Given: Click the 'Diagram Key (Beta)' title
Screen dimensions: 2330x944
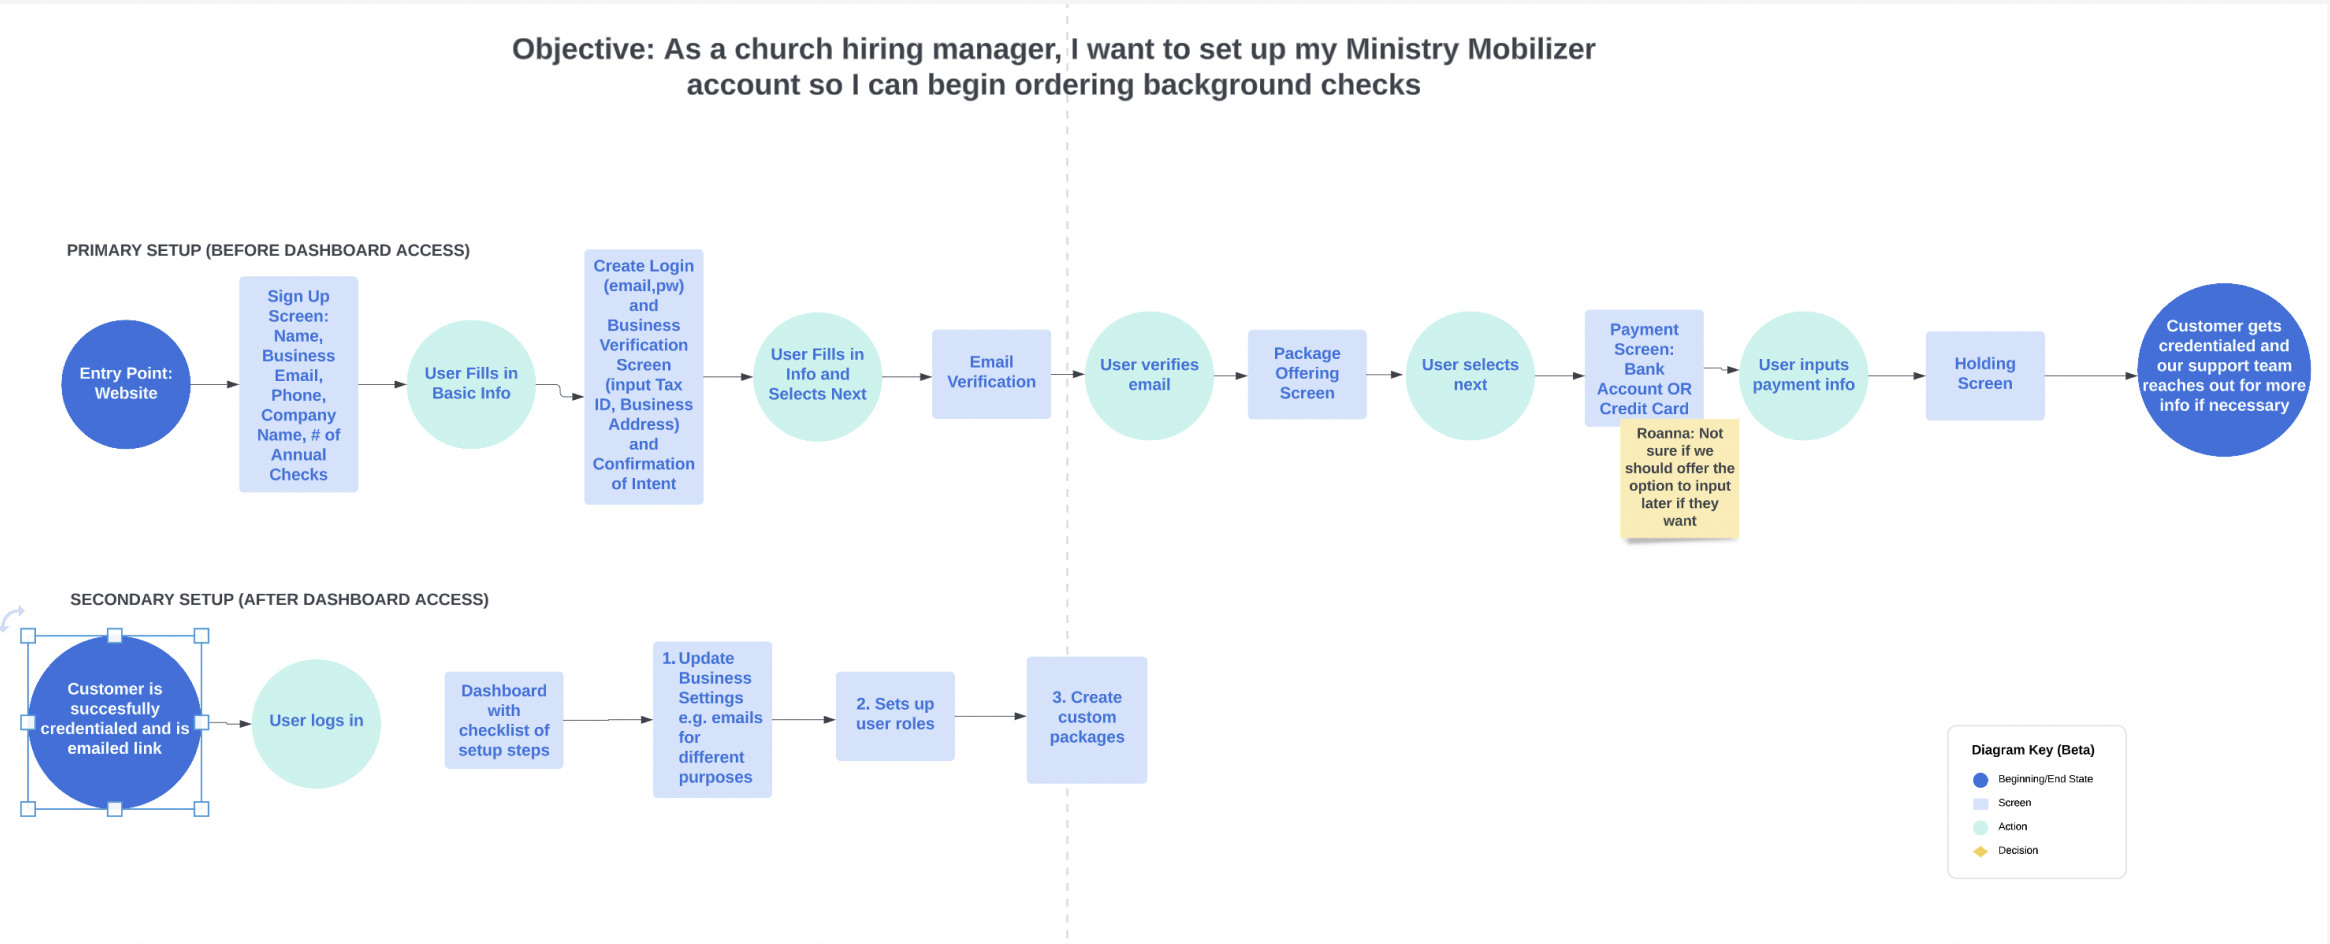Looking at the screenshot, I should pos(2033,750).
